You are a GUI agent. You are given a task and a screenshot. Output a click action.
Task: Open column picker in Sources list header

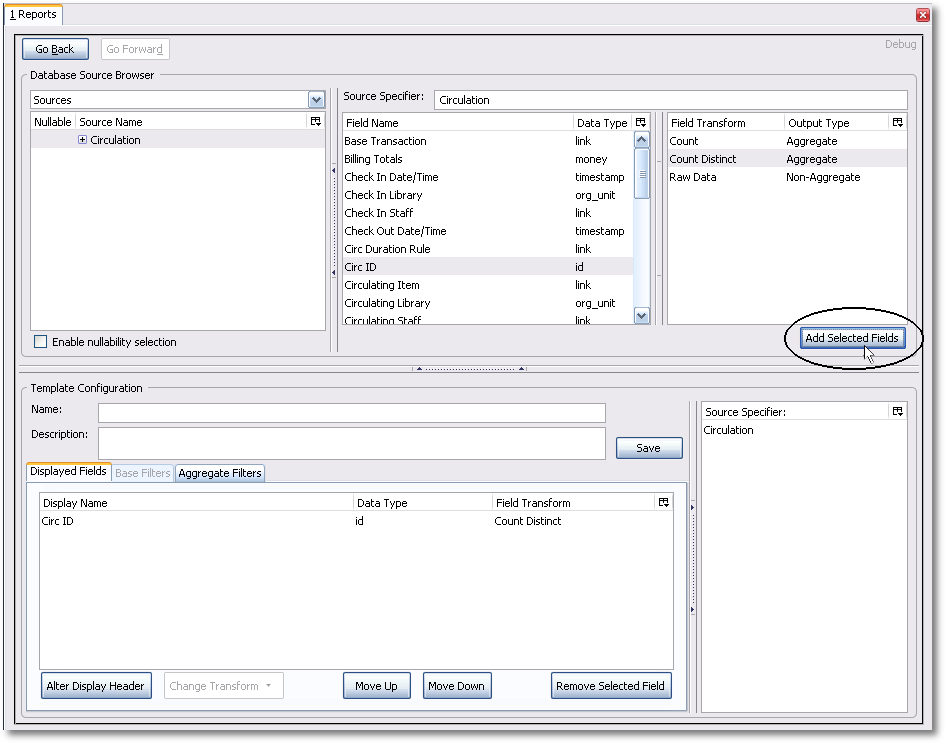point(316,122)
